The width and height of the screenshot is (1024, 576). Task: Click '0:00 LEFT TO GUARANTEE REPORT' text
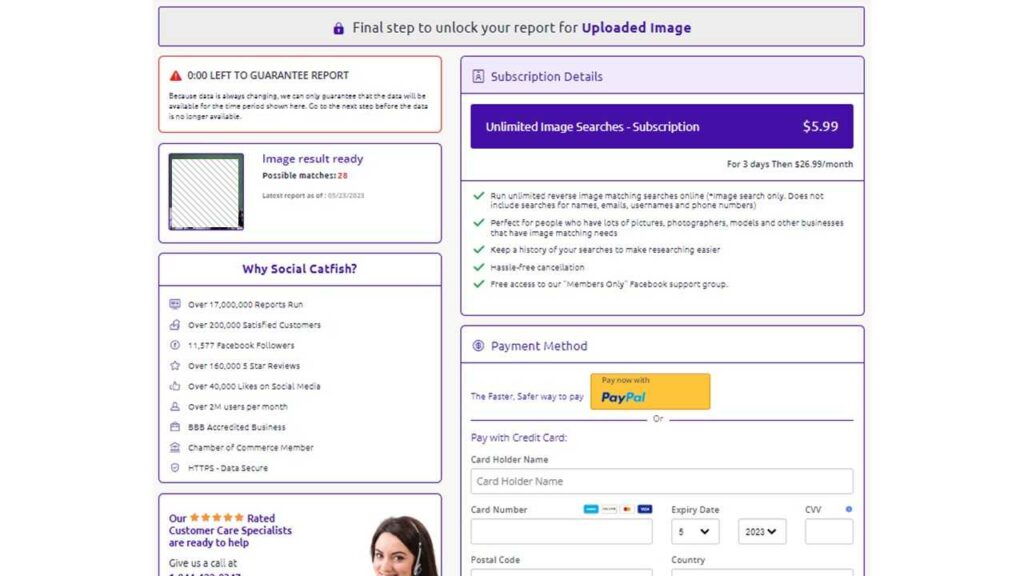point(268,75)
